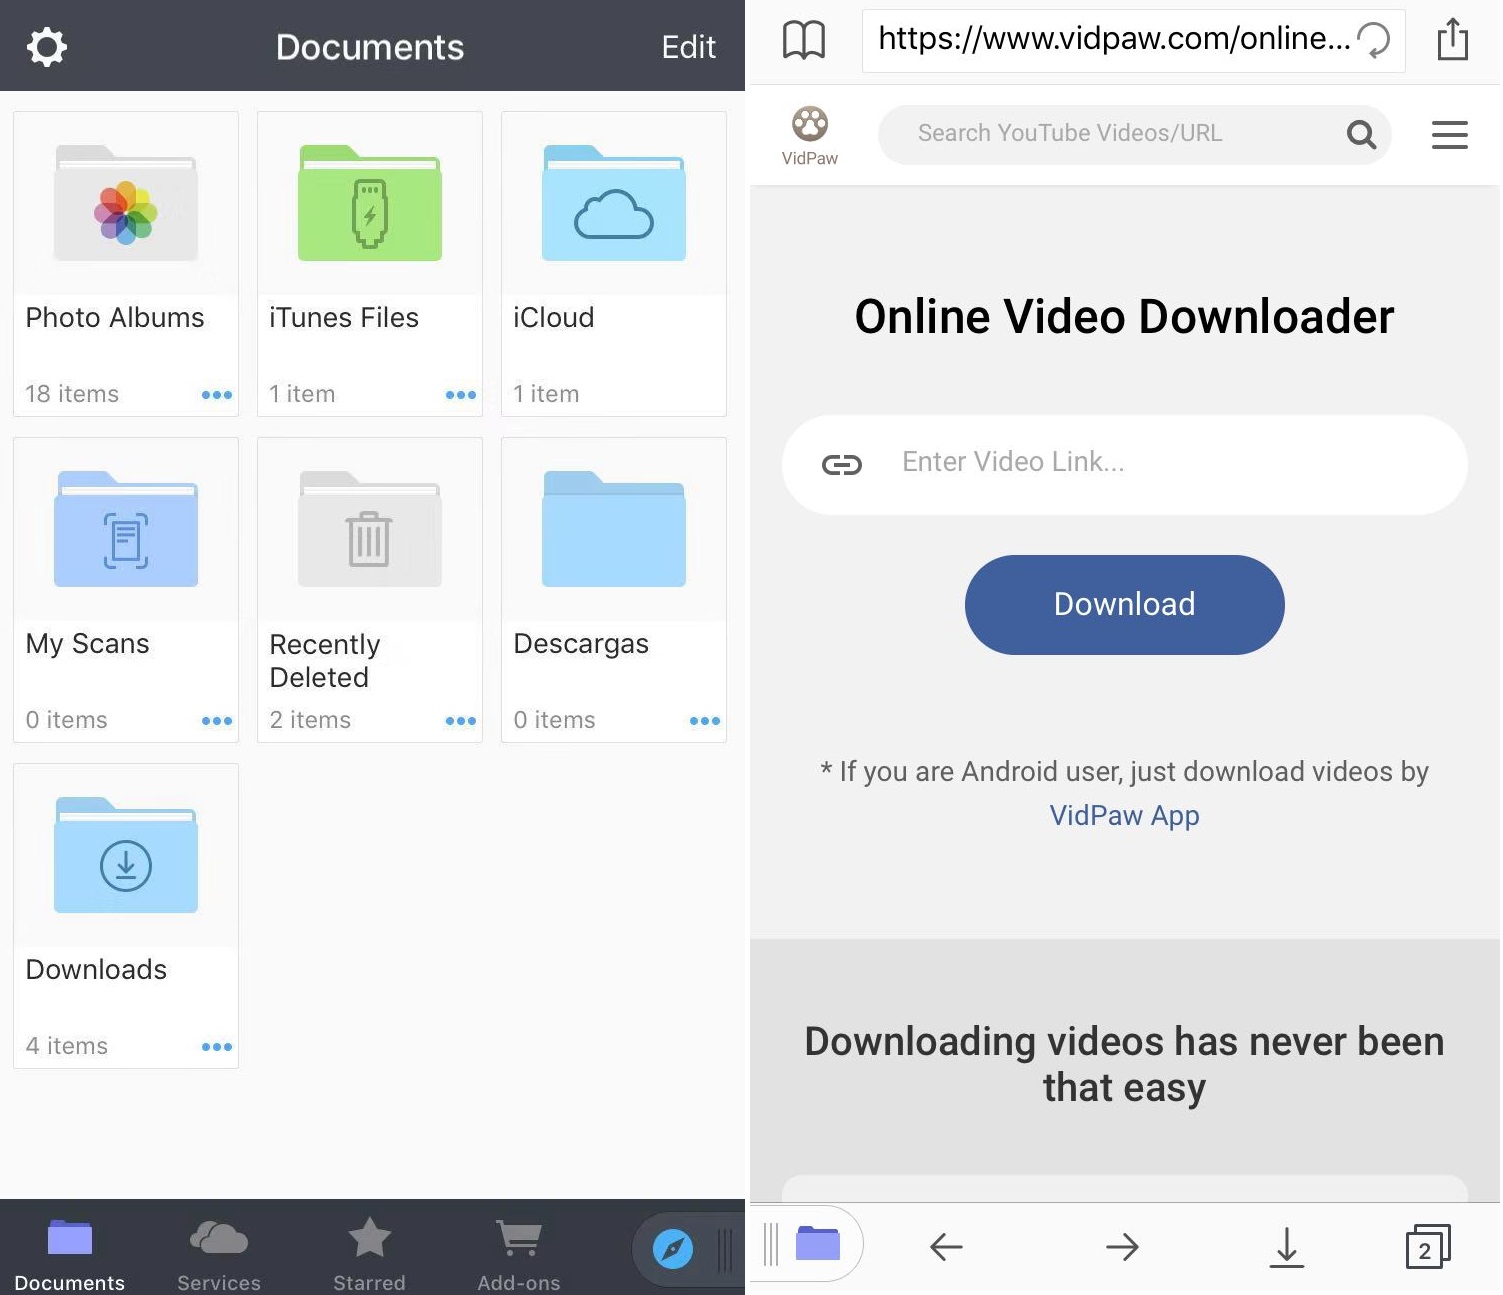Tap the '4 items' count text
This screenshot has width=1503, height=1295.
[x=67, y=1046]
